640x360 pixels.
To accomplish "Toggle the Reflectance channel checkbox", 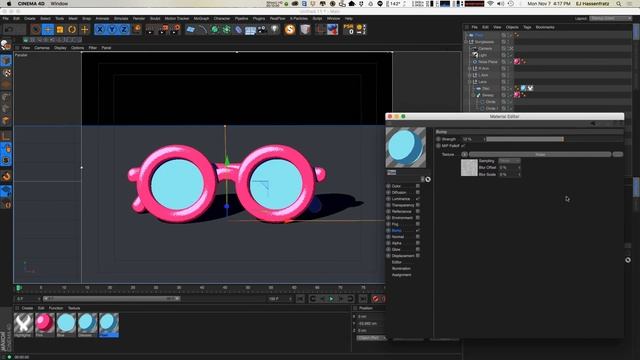I will pos(418,211).
